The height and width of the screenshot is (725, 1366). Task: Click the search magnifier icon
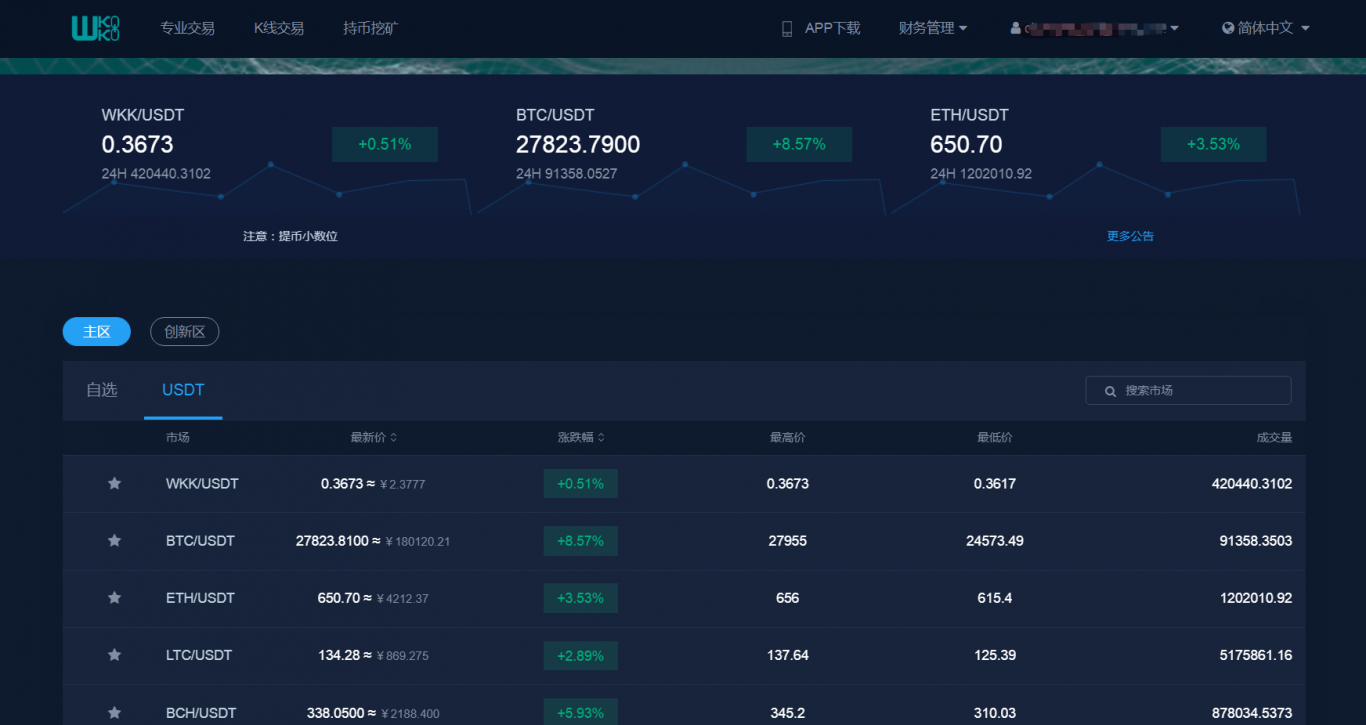point(1110,391)
